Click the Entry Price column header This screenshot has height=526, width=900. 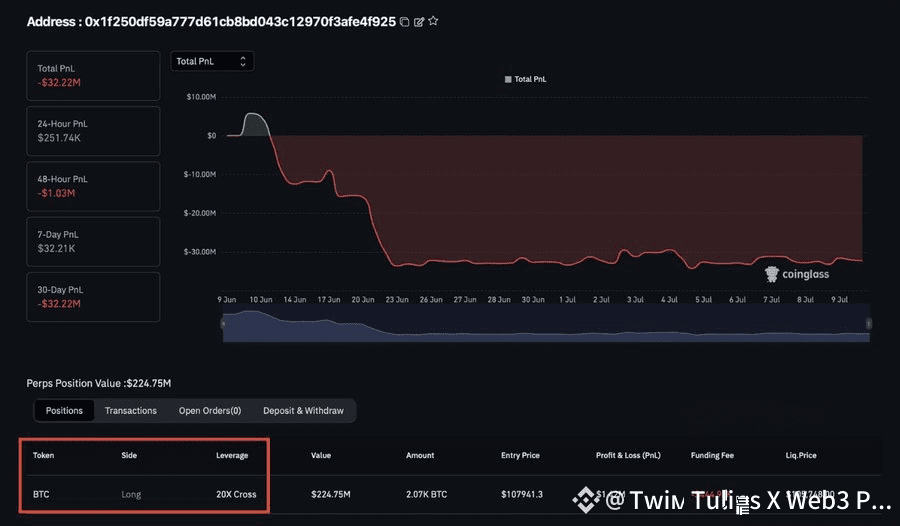520,455
